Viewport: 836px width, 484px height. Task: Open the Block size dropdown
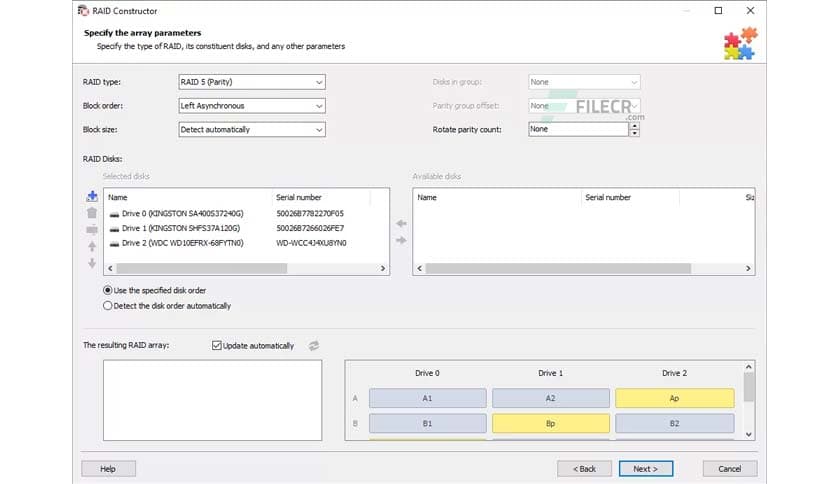(x=252, y=130)
